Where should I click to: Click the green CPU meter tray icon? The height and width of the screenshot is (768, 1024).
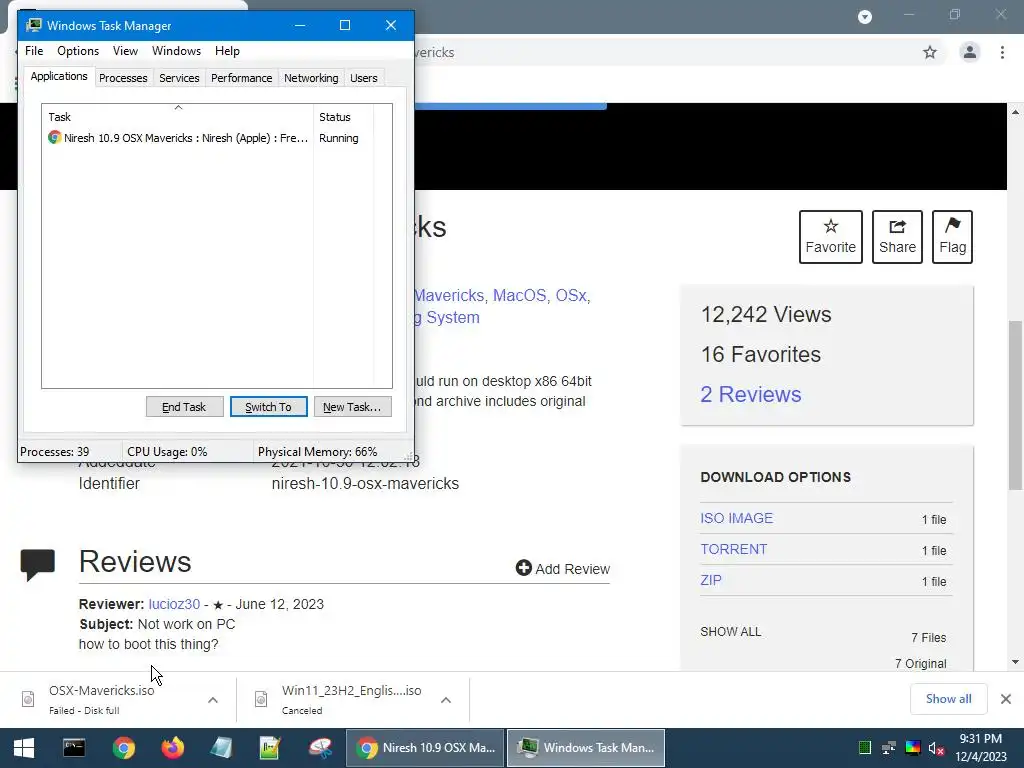coord(865,748)
